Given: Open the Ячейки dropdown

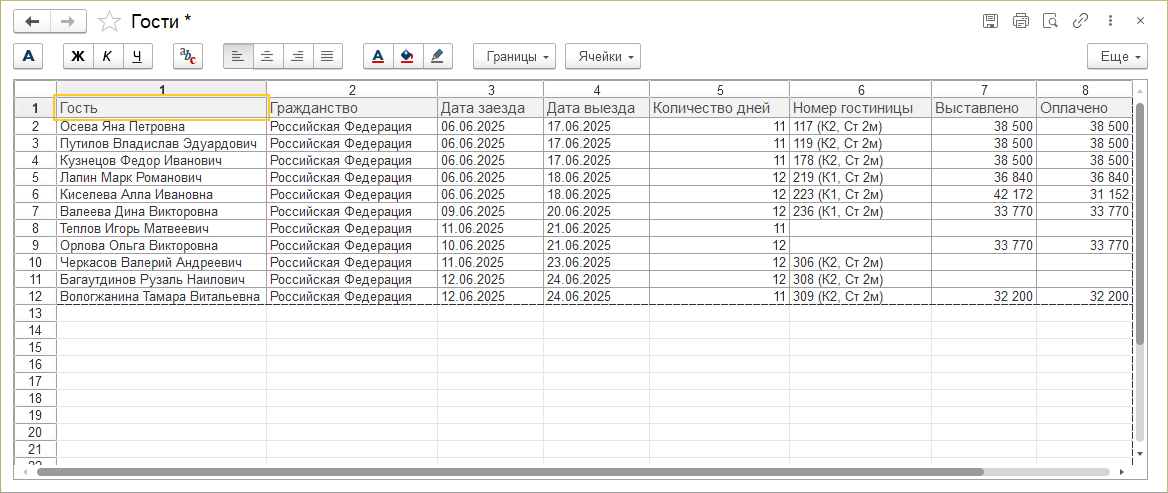Looking at the screenshot, I should (x=603, y=56).
